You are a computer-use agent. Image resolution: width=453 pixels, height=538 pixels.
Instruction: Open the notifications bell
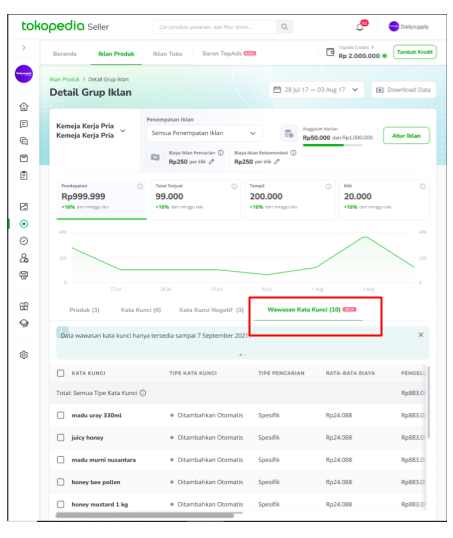pos(360,27)
